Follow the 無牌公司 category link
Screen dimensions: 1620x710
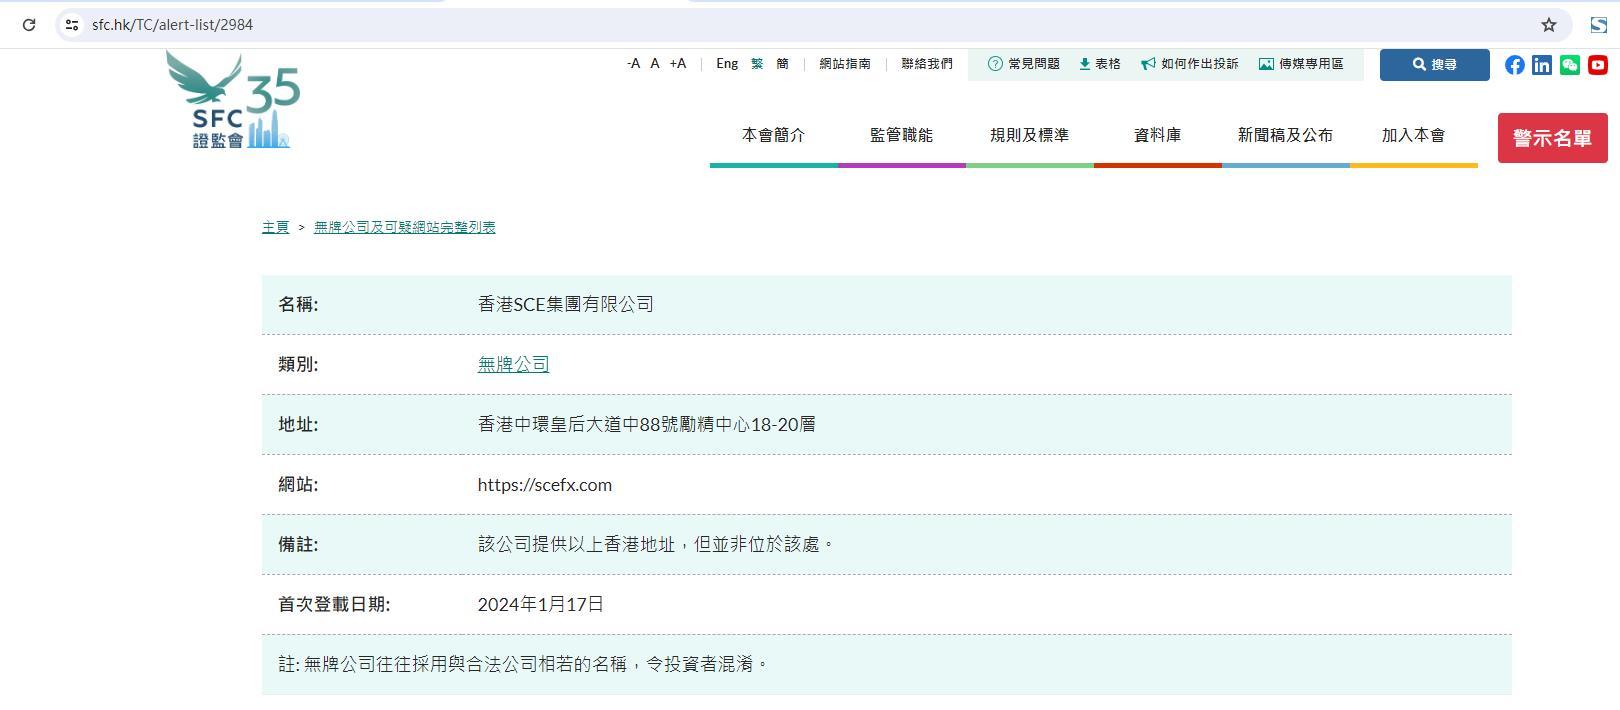click(513, 365)
